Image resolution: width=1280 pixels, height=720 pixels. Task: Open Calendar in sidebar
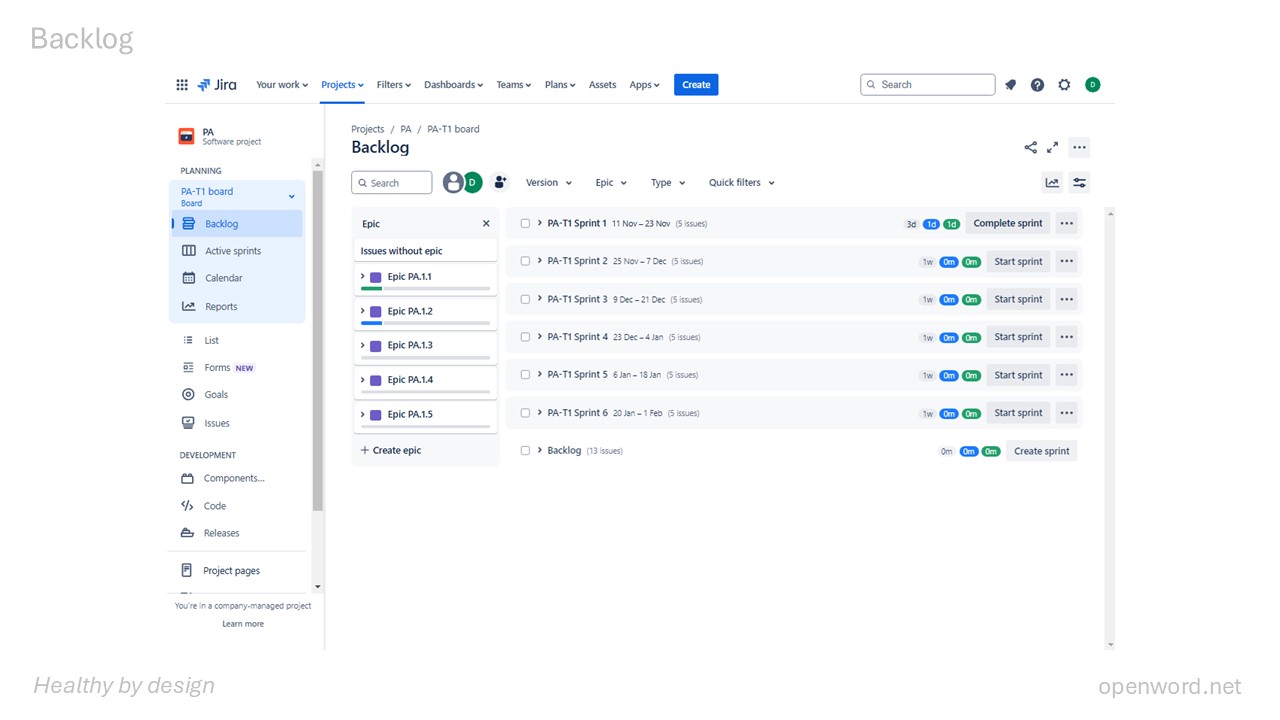(x=237, y=278)
